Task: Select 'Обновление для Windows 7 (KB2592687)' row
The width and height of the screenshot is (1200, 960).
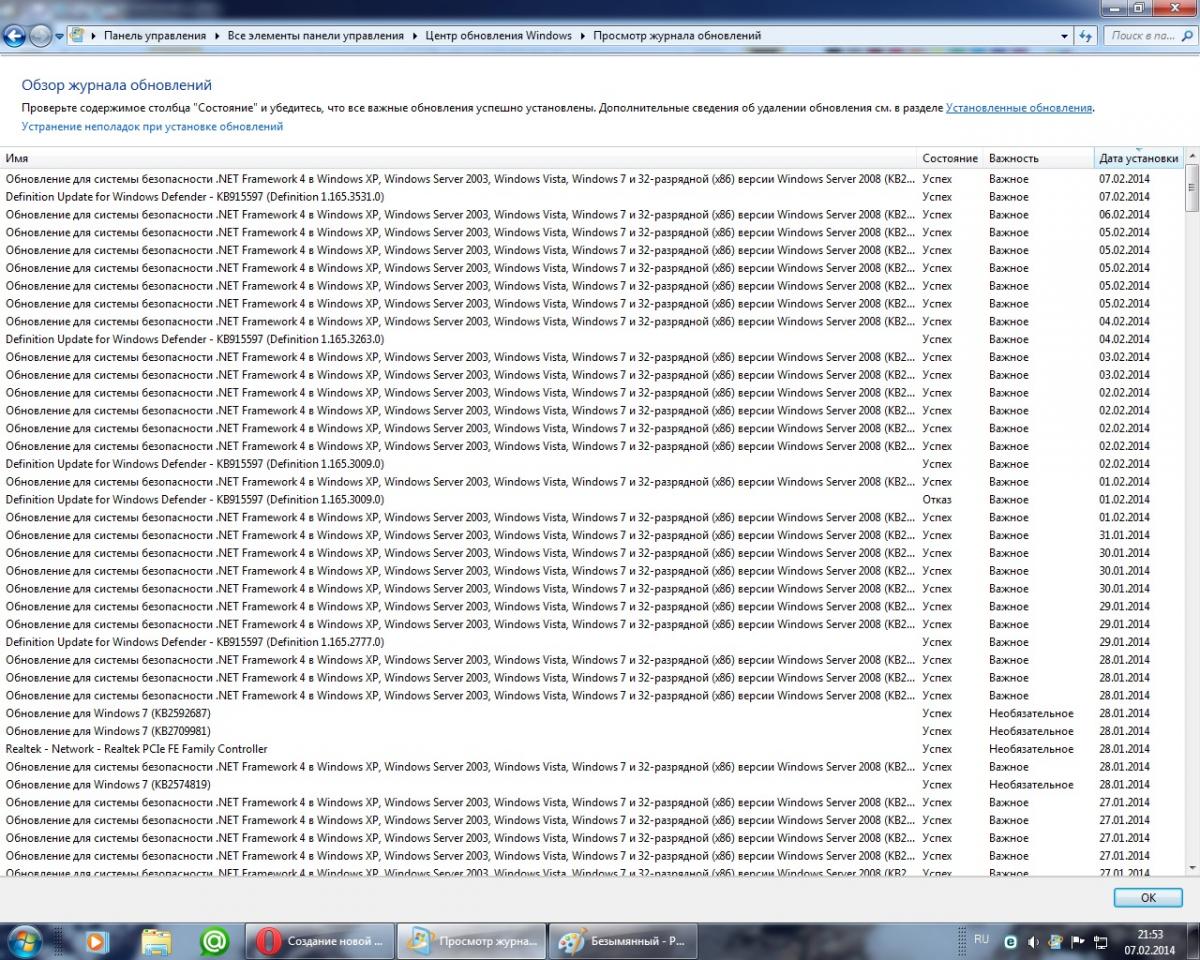Action: (592, 713)
